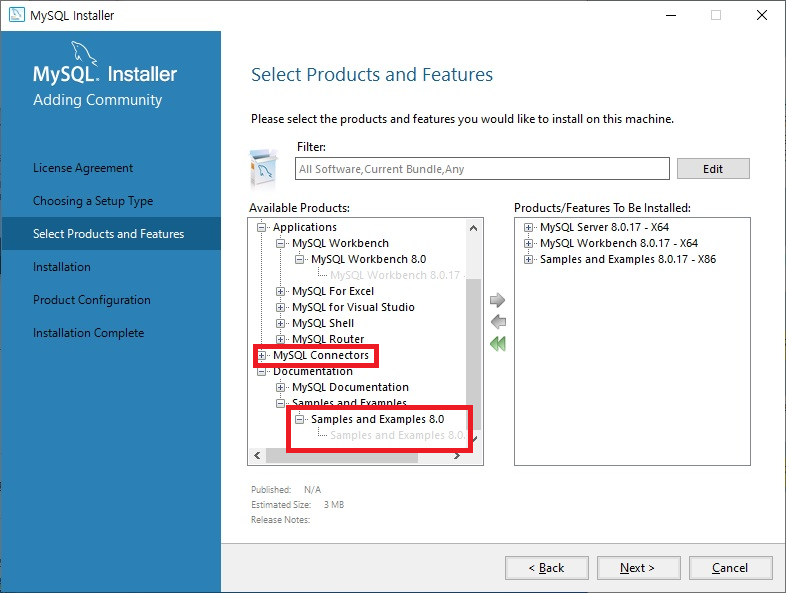Collapse the MySQL Workbench 8.0 node
The width and height of the screenshot is (786, 593).
pyautogui.click(x=299, y=259)
